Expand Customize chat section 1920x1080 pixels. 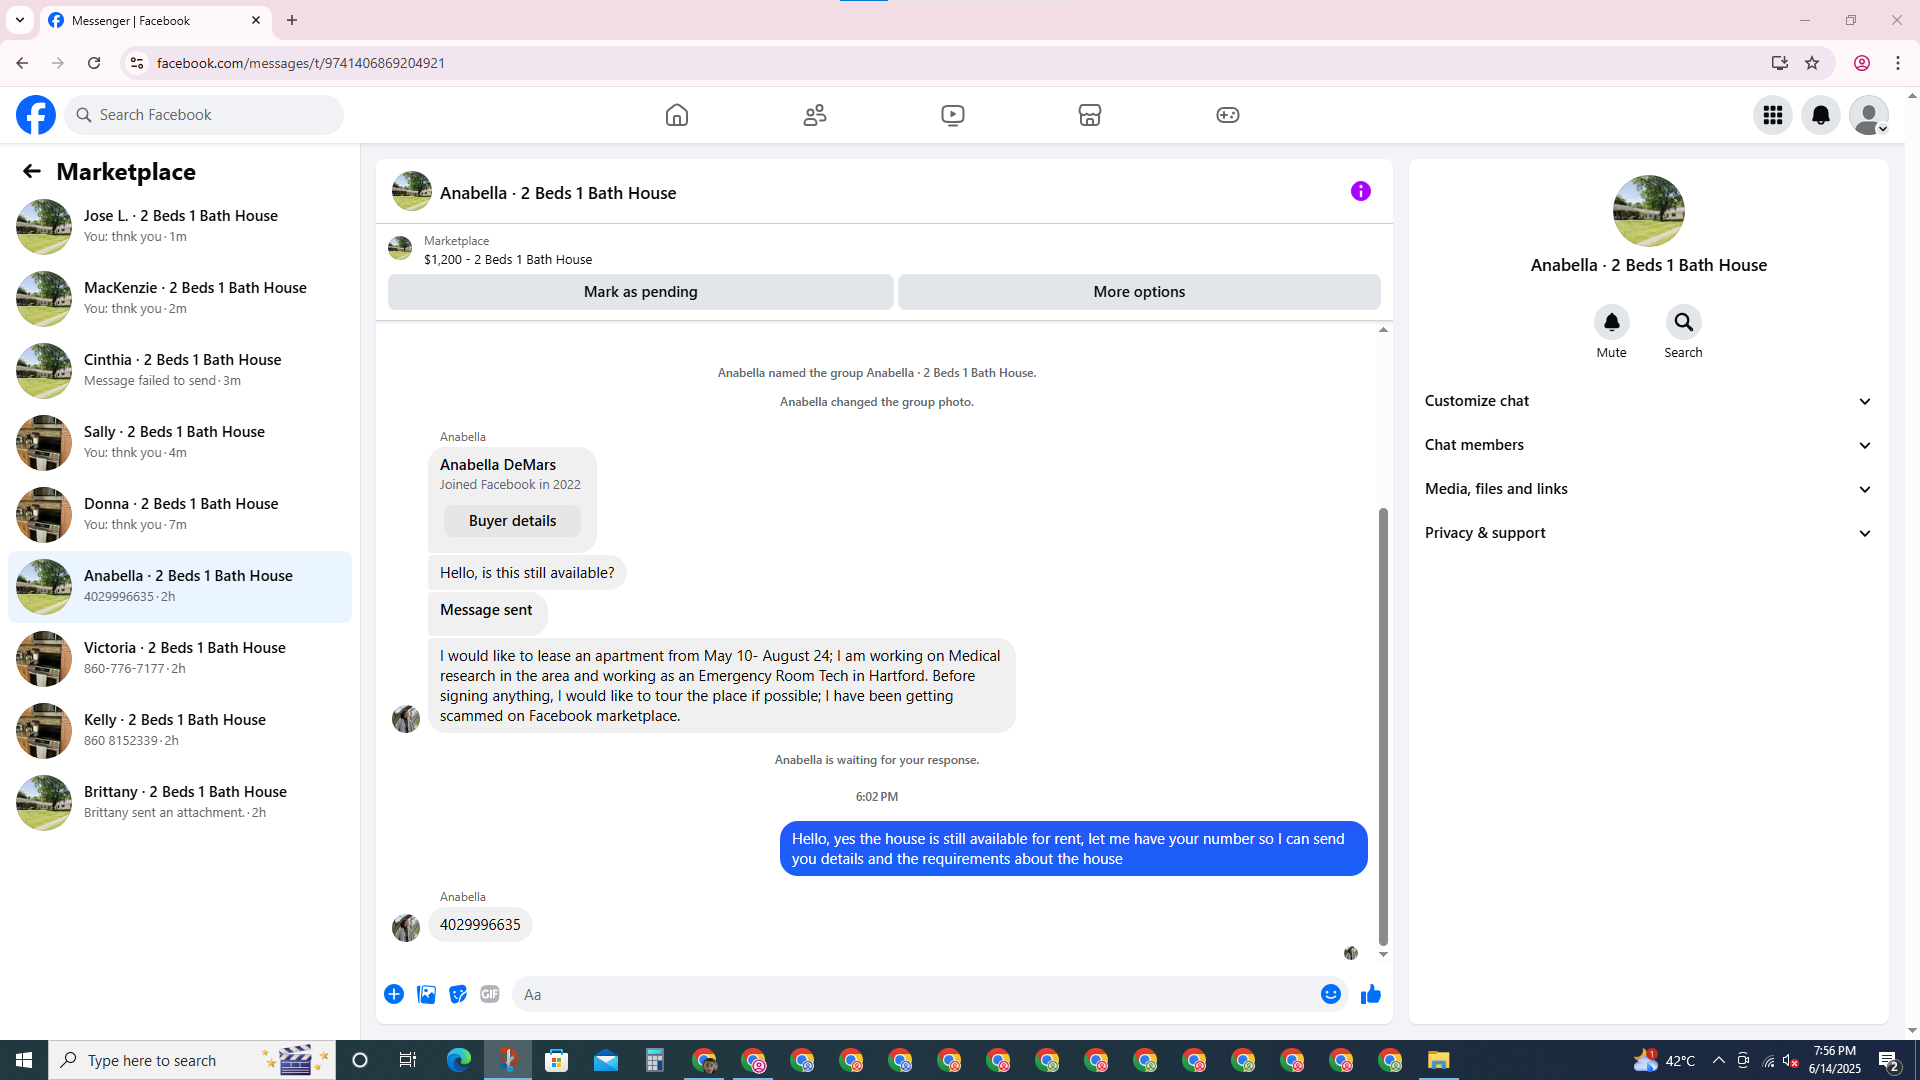point(1648,401)
